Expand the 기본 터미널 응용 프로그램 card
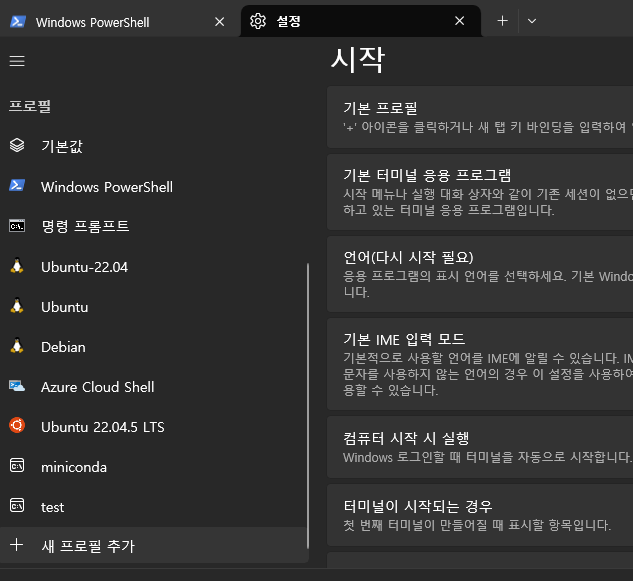Image resolution: width=633 pixels, height=581 pixels. (480, 192)
